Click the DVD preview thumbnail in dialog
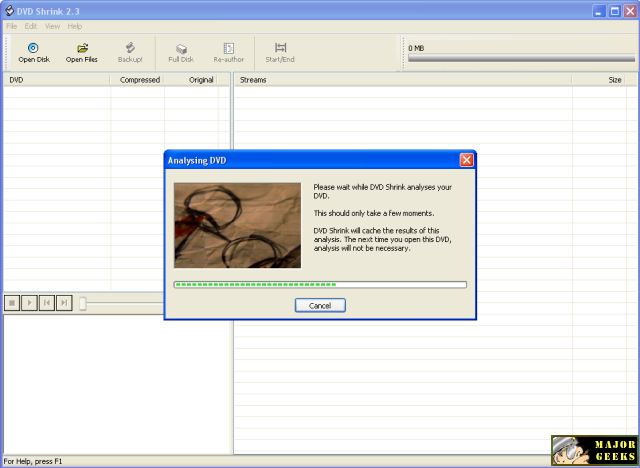This screenshot has width=640, height=468. coord(238,225)
